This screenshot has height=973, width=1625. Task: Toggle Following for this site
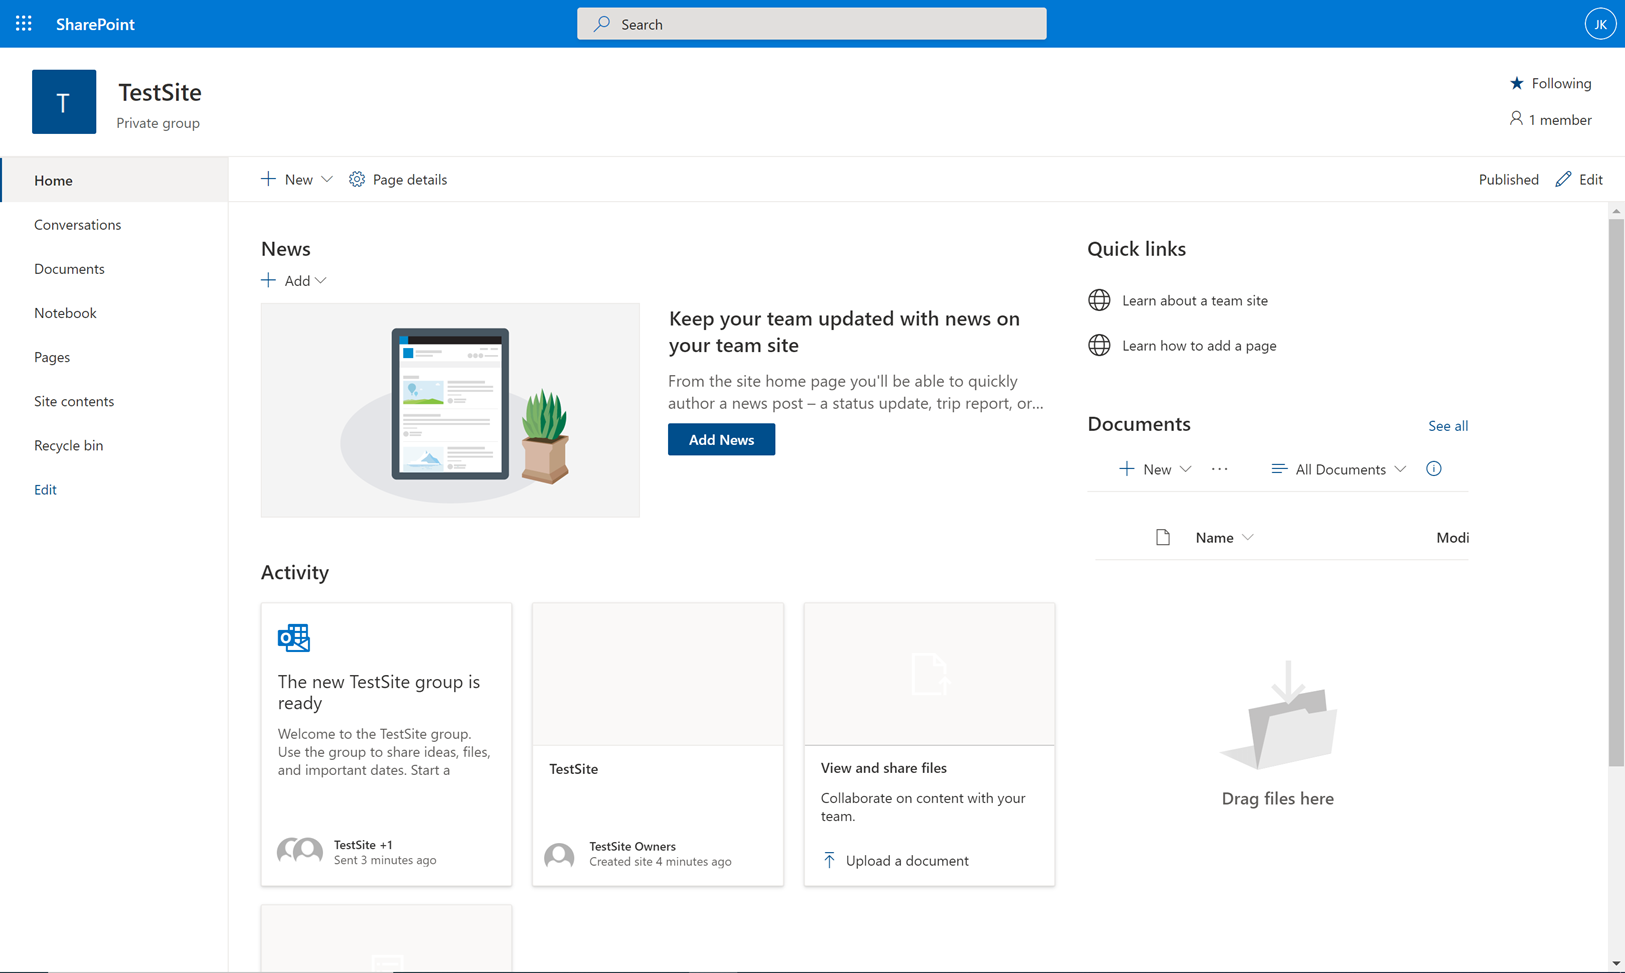[1550, 83]
